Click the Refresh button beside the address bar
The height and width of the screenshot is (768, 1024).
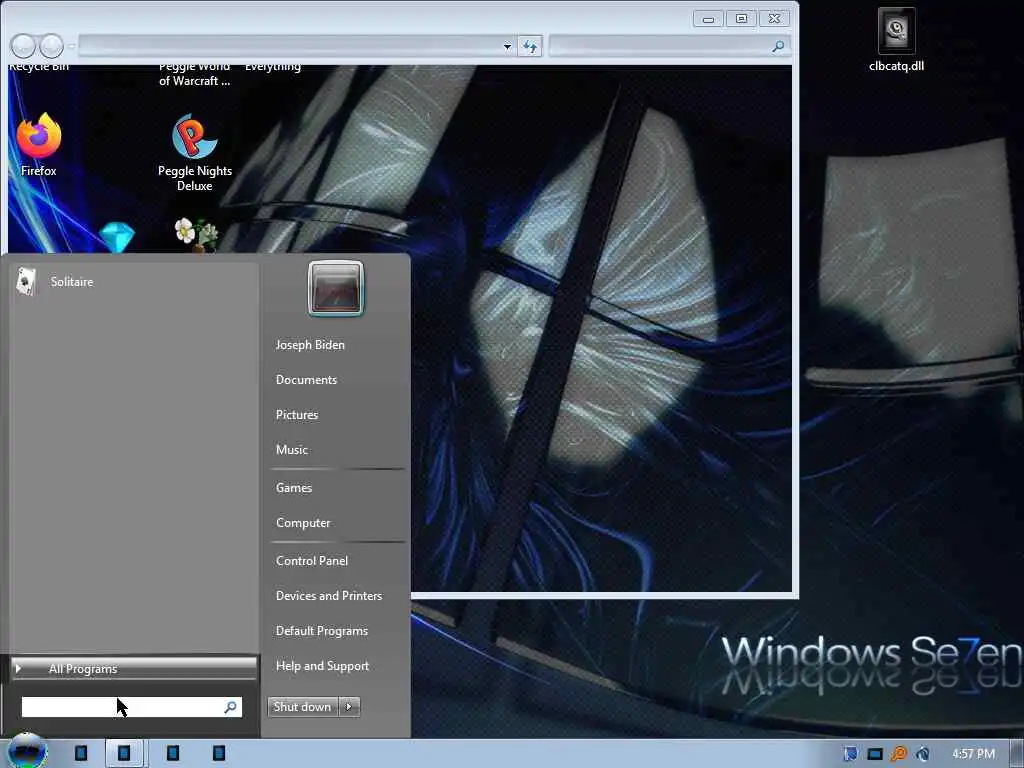(x=530, y=46)
